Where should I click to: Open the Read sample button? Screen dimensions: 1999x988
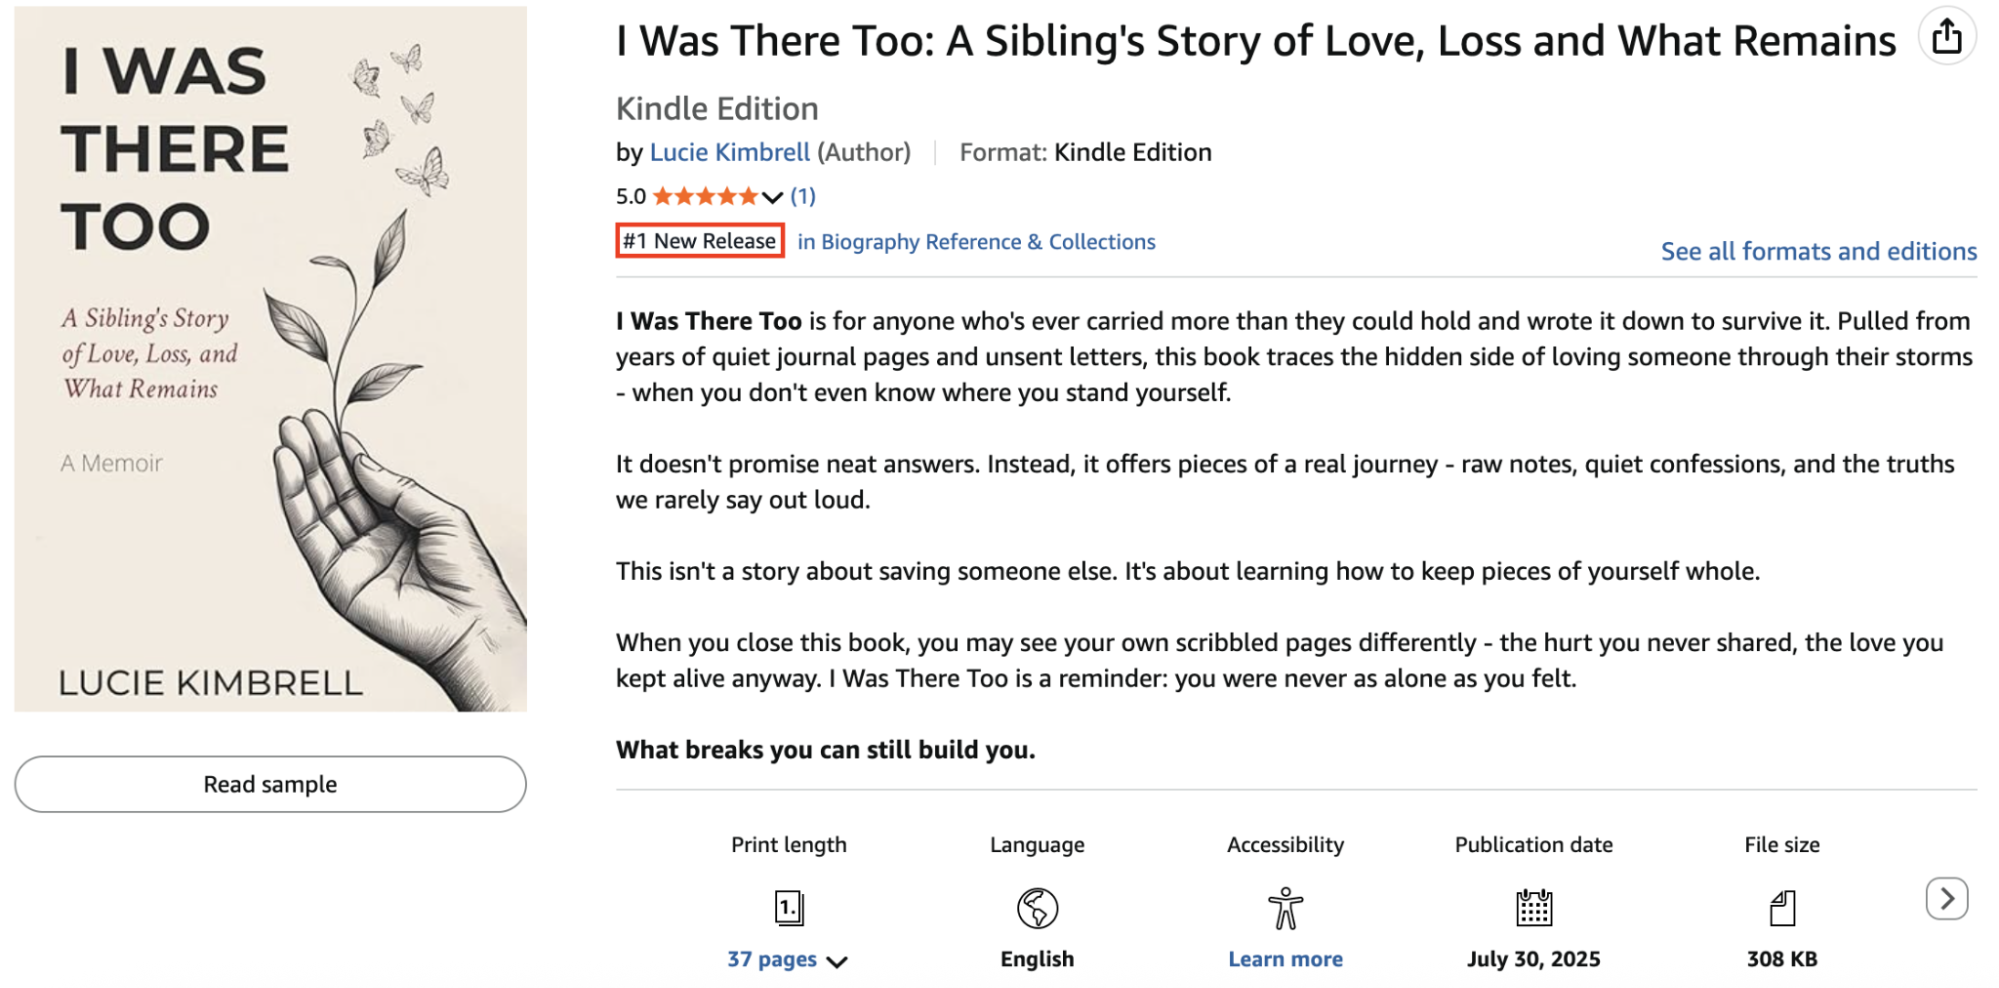[270, 784]
